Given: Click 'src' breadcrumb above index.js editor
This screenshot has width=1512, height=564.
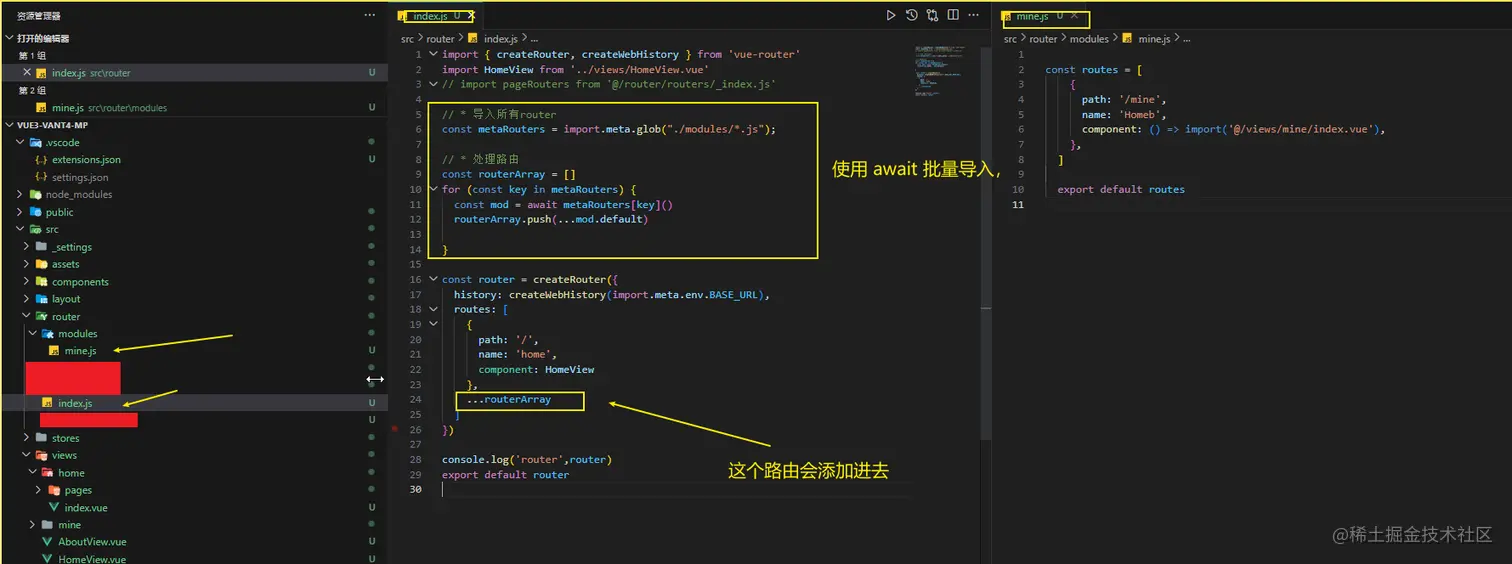Looking at the screenshot, I should click(x=407, y=39).
